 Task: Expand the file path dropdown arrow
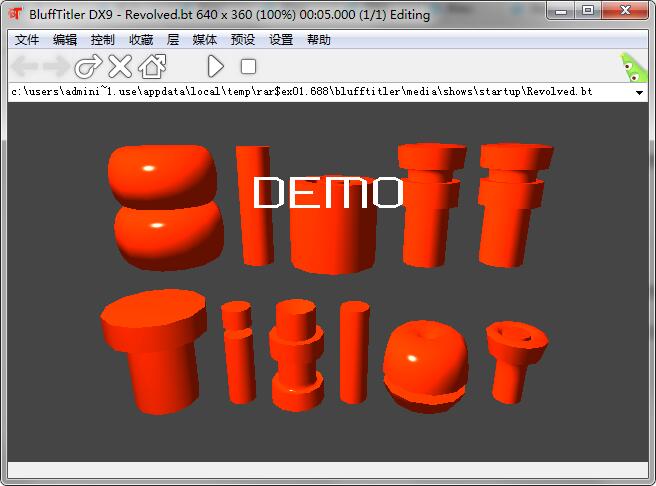(639, 92)
